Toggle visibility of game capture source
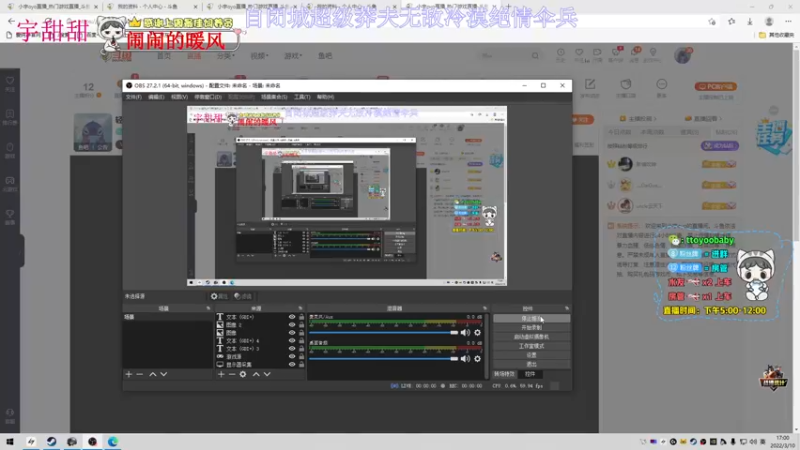The height and width of the screenshot is (450, 800). click(292, 357)
